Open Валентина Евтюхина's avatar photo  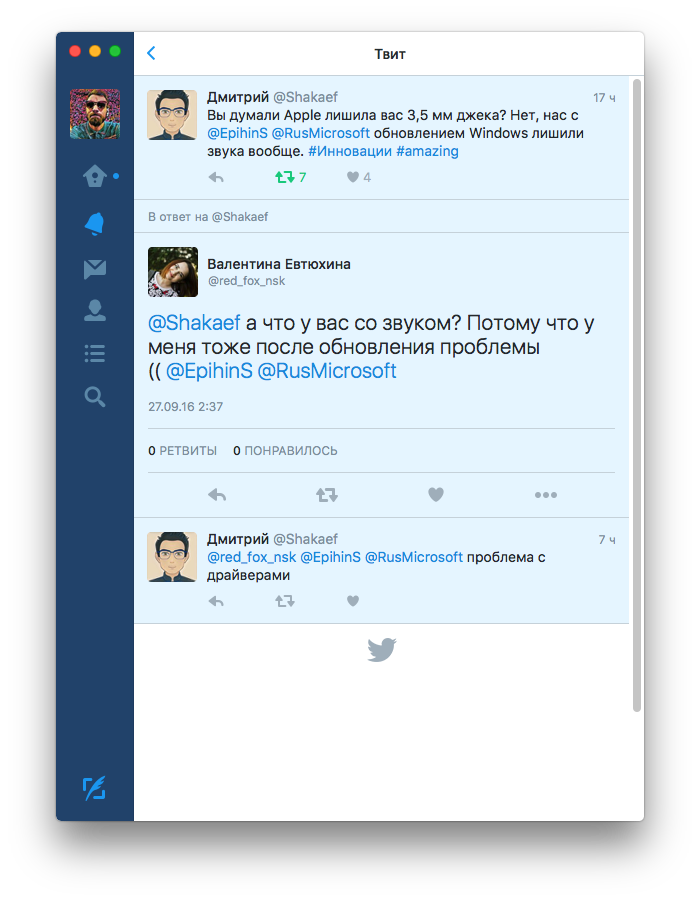[x=173, y=272]
